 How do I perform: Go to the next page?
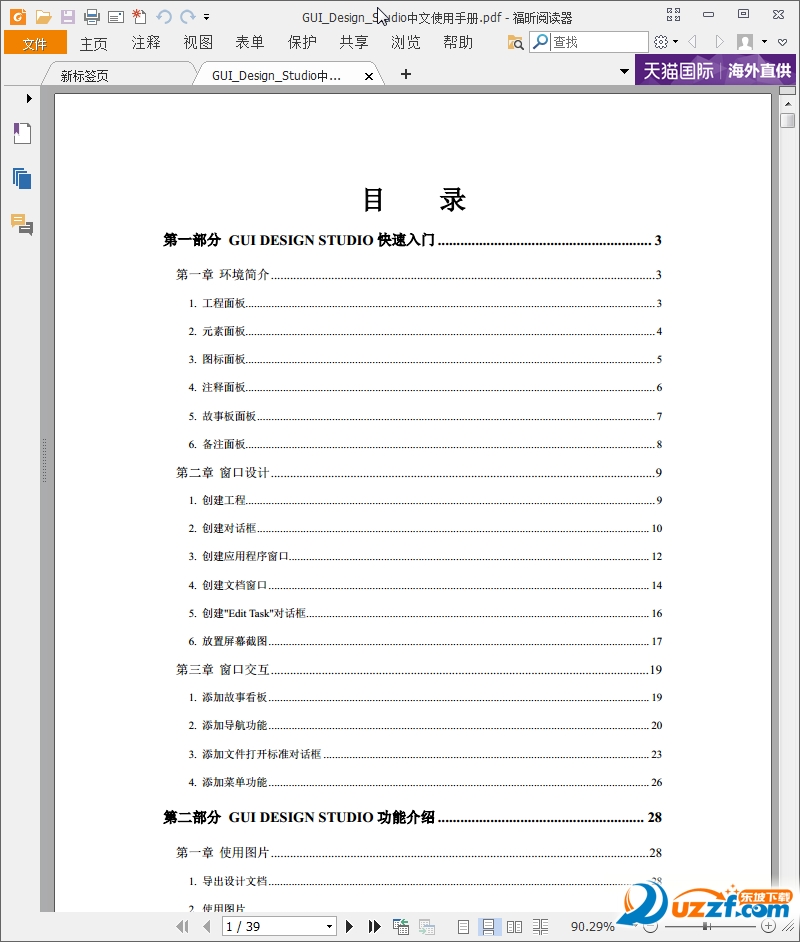[x=350, y=926]
